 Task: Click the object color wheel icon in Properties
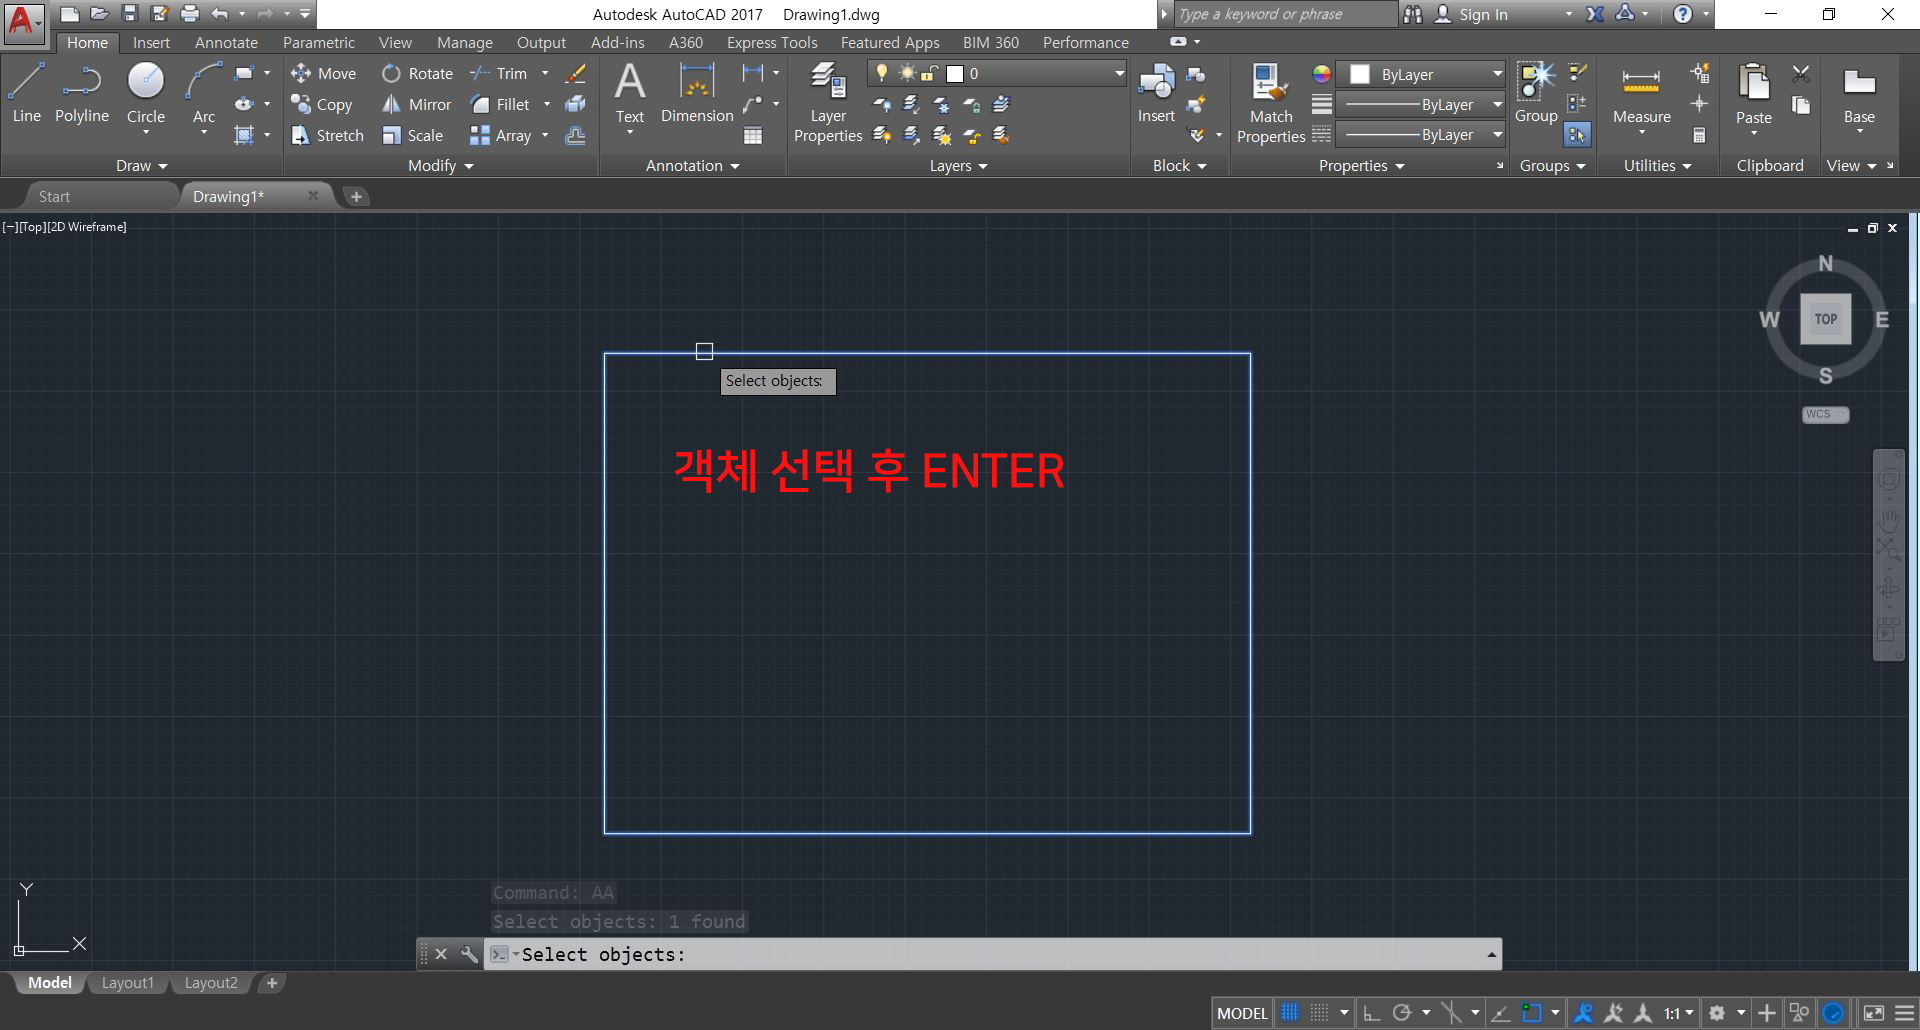1321,74
